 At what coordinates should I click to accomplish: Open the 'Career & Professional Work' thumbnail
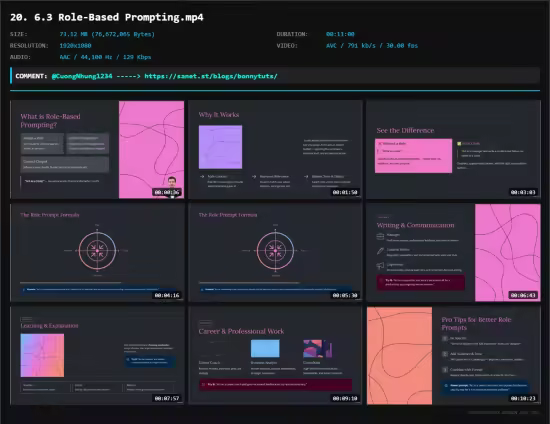(x=275, y=356)
